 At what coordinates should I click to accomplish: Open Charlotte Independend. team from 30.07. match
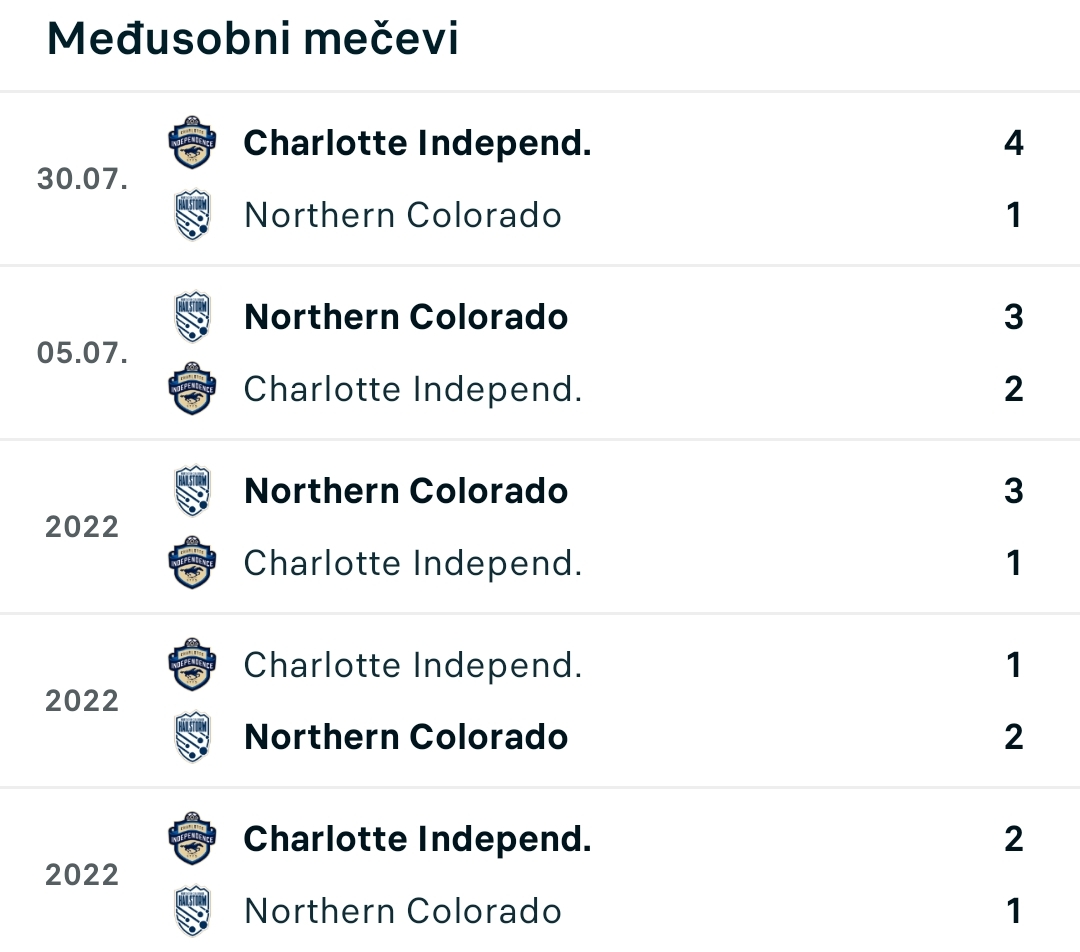417,143
